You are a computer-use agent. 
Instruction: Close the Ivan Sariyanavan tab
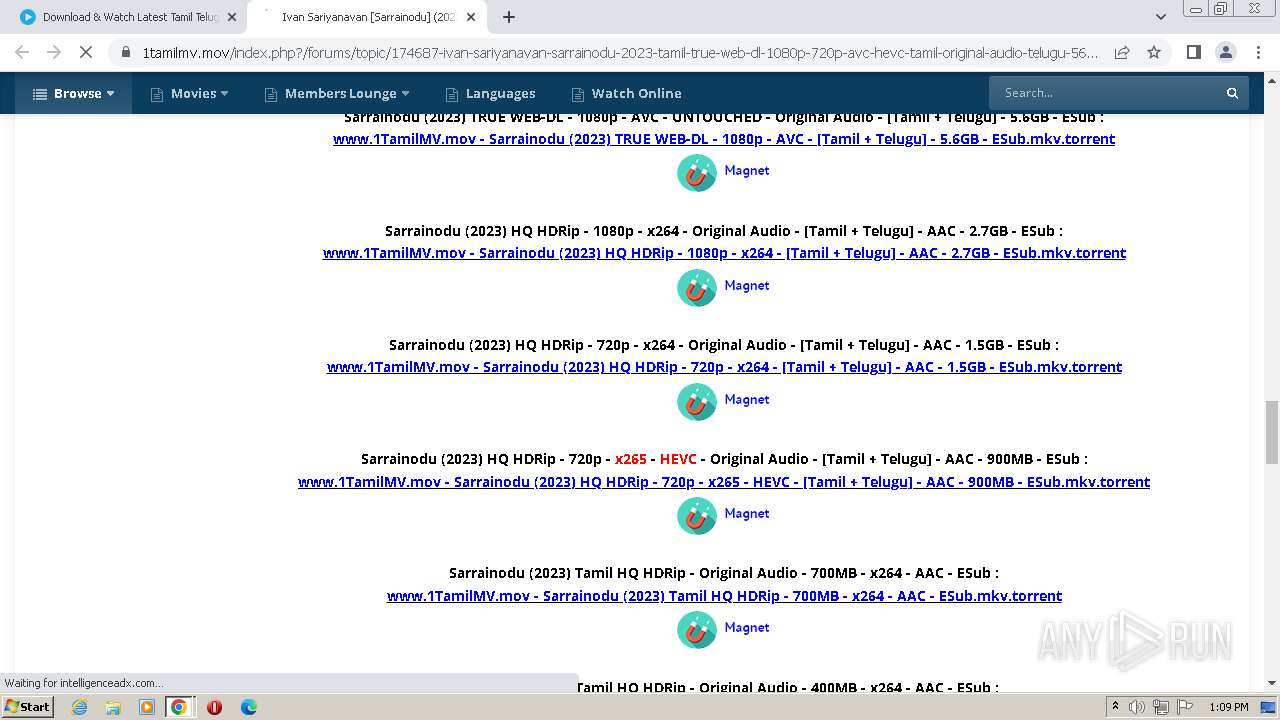click(471, 17)
